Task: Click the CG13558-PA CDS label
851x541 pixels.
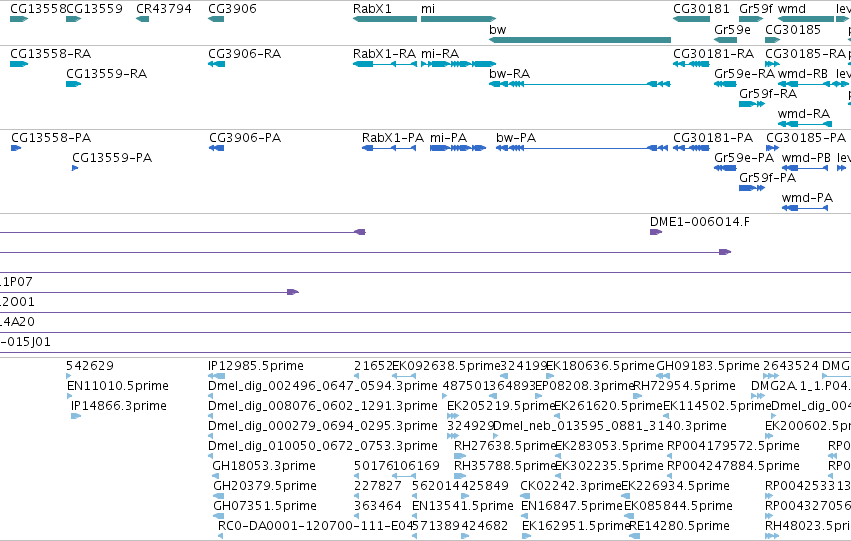Action: coord(51,138)
